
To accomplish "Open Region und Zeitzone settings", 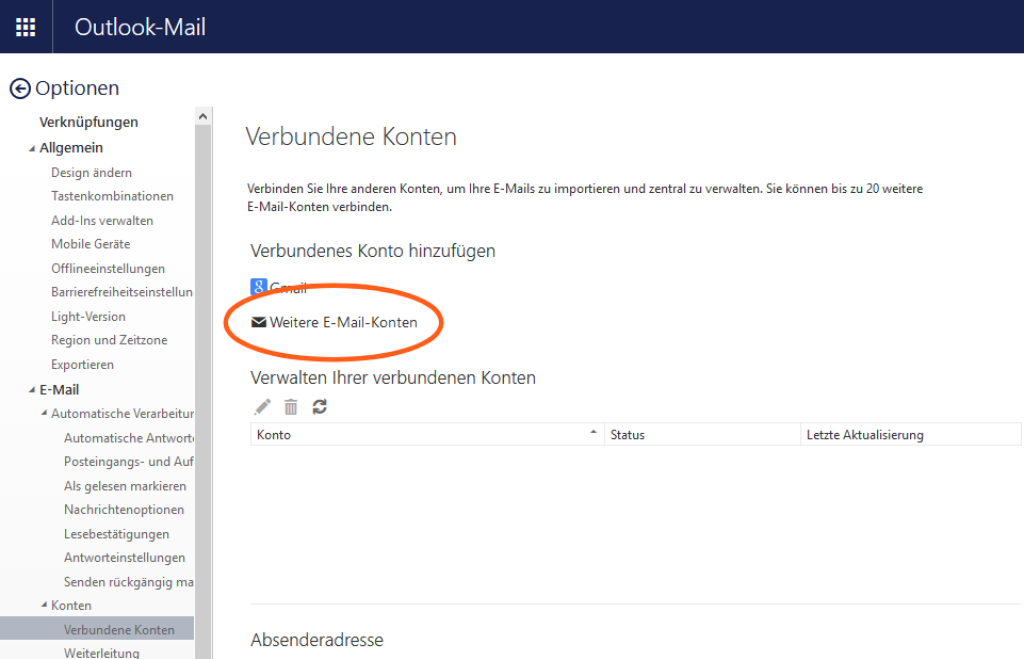I will coord(109,340).
